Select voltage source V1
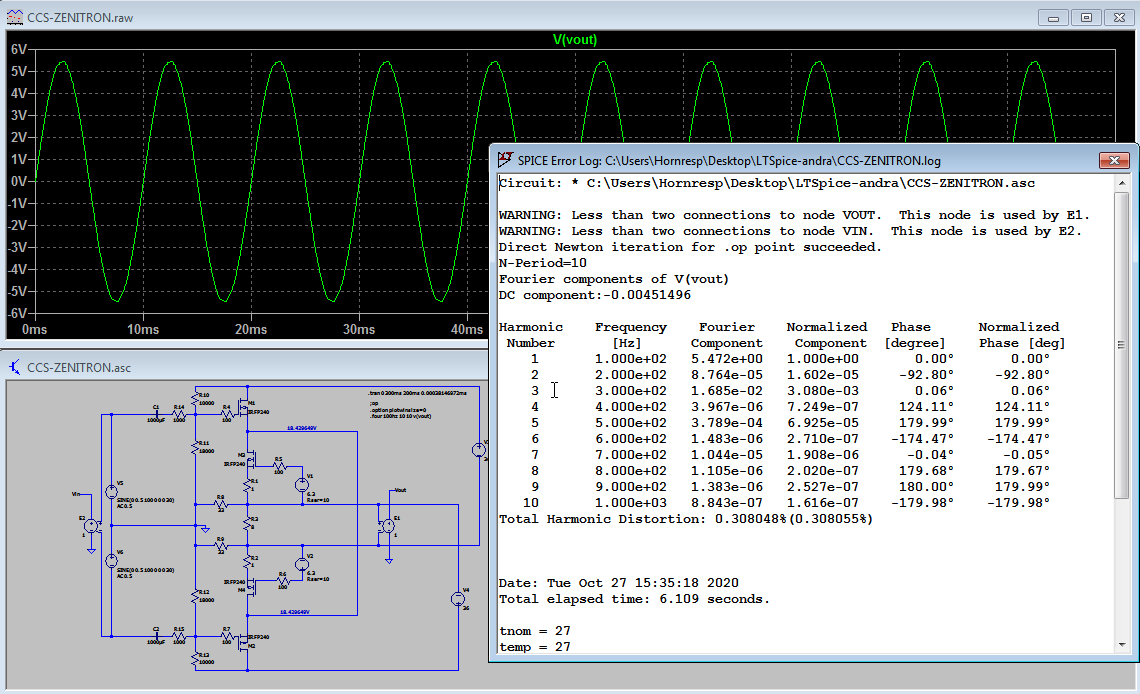This screenshot has width=1140, height=694. pos(302,485)
